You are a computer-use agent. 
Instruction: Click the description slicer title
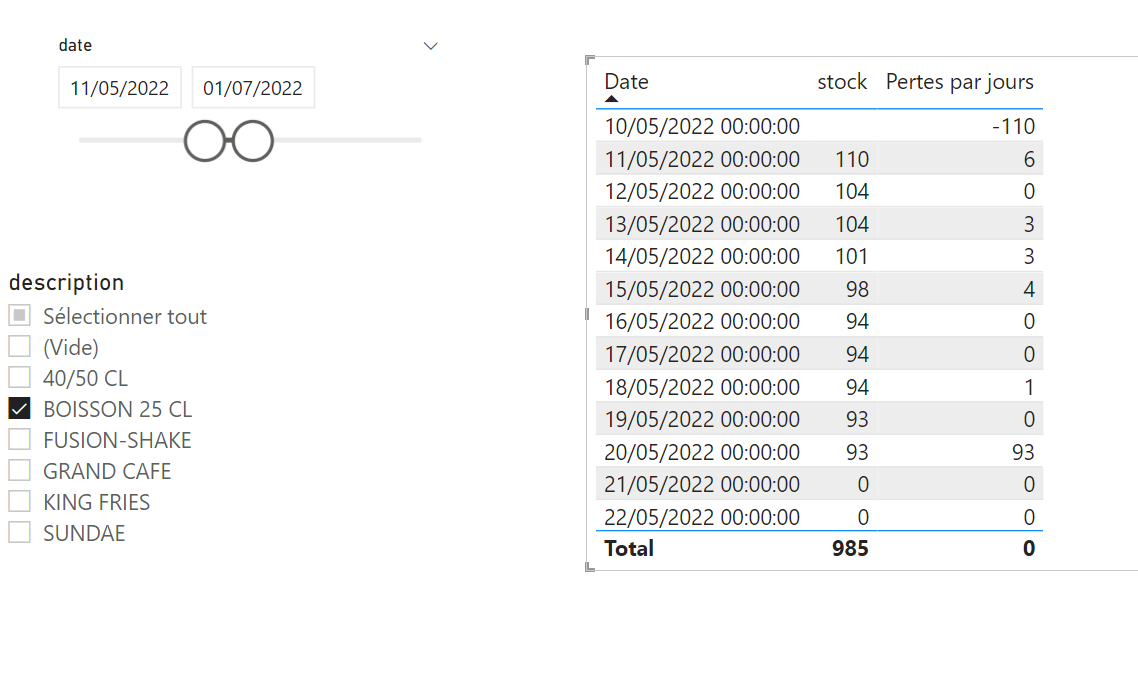pyautogui.click(x=66, y=282)
